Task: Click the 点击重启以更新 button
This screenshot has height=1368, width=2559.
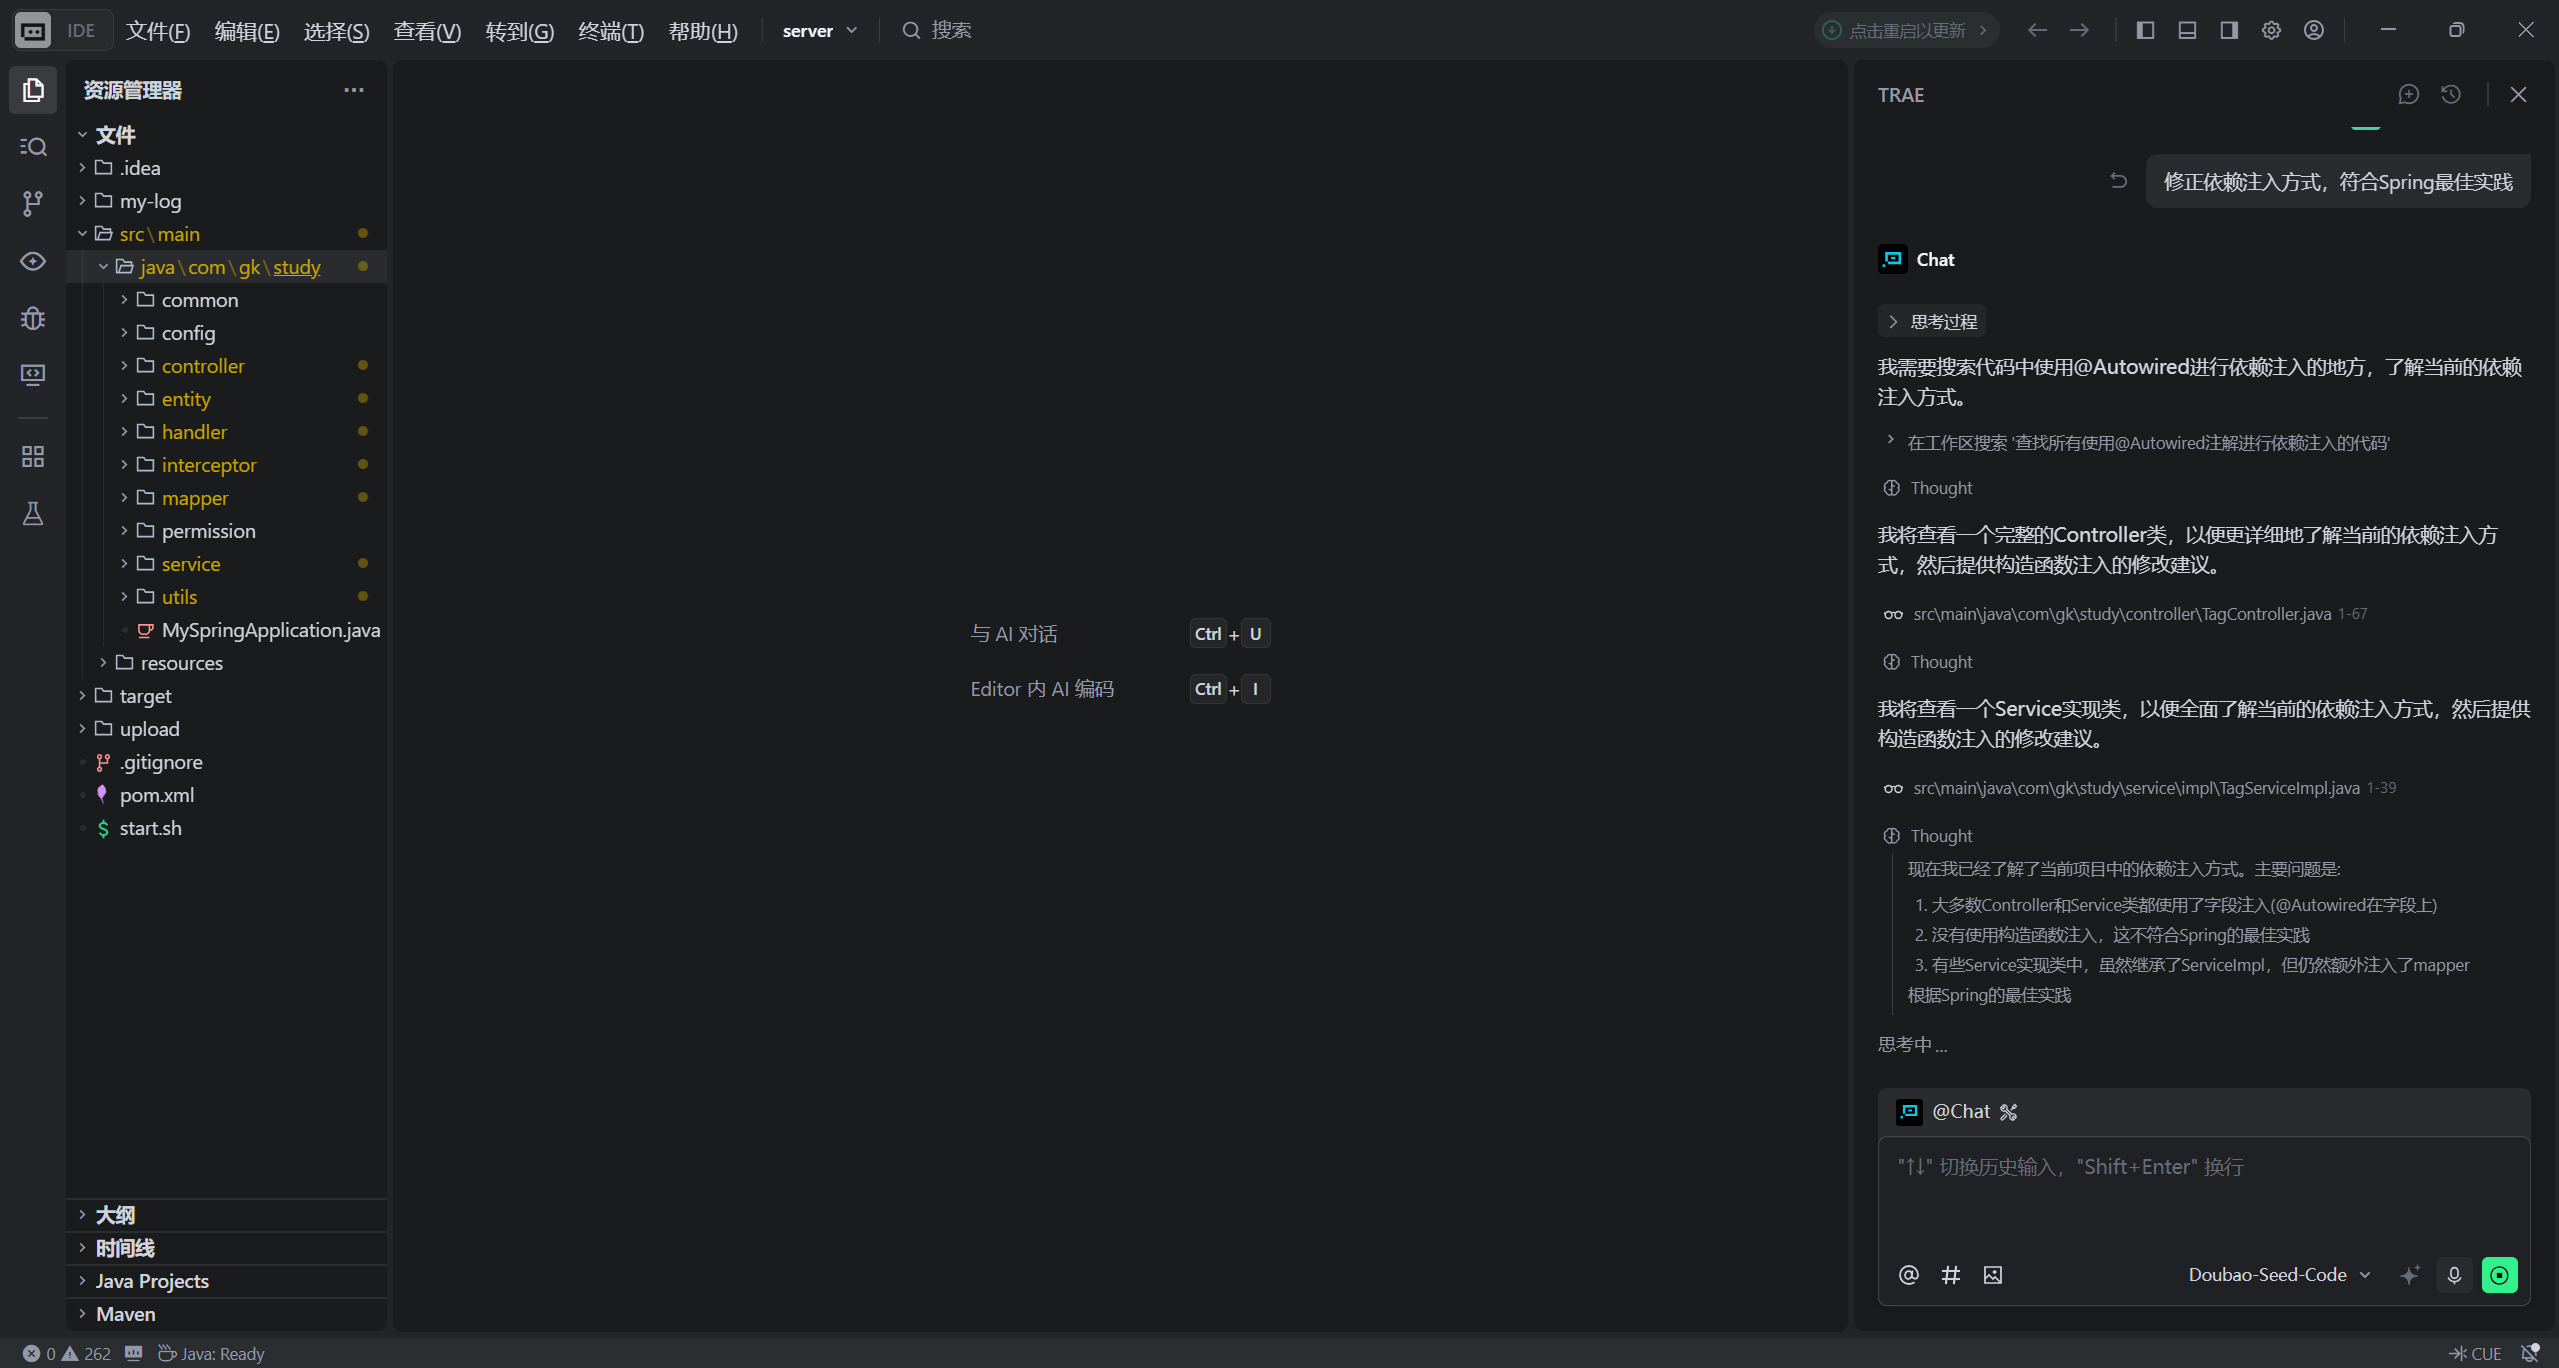Action: 1906,30
